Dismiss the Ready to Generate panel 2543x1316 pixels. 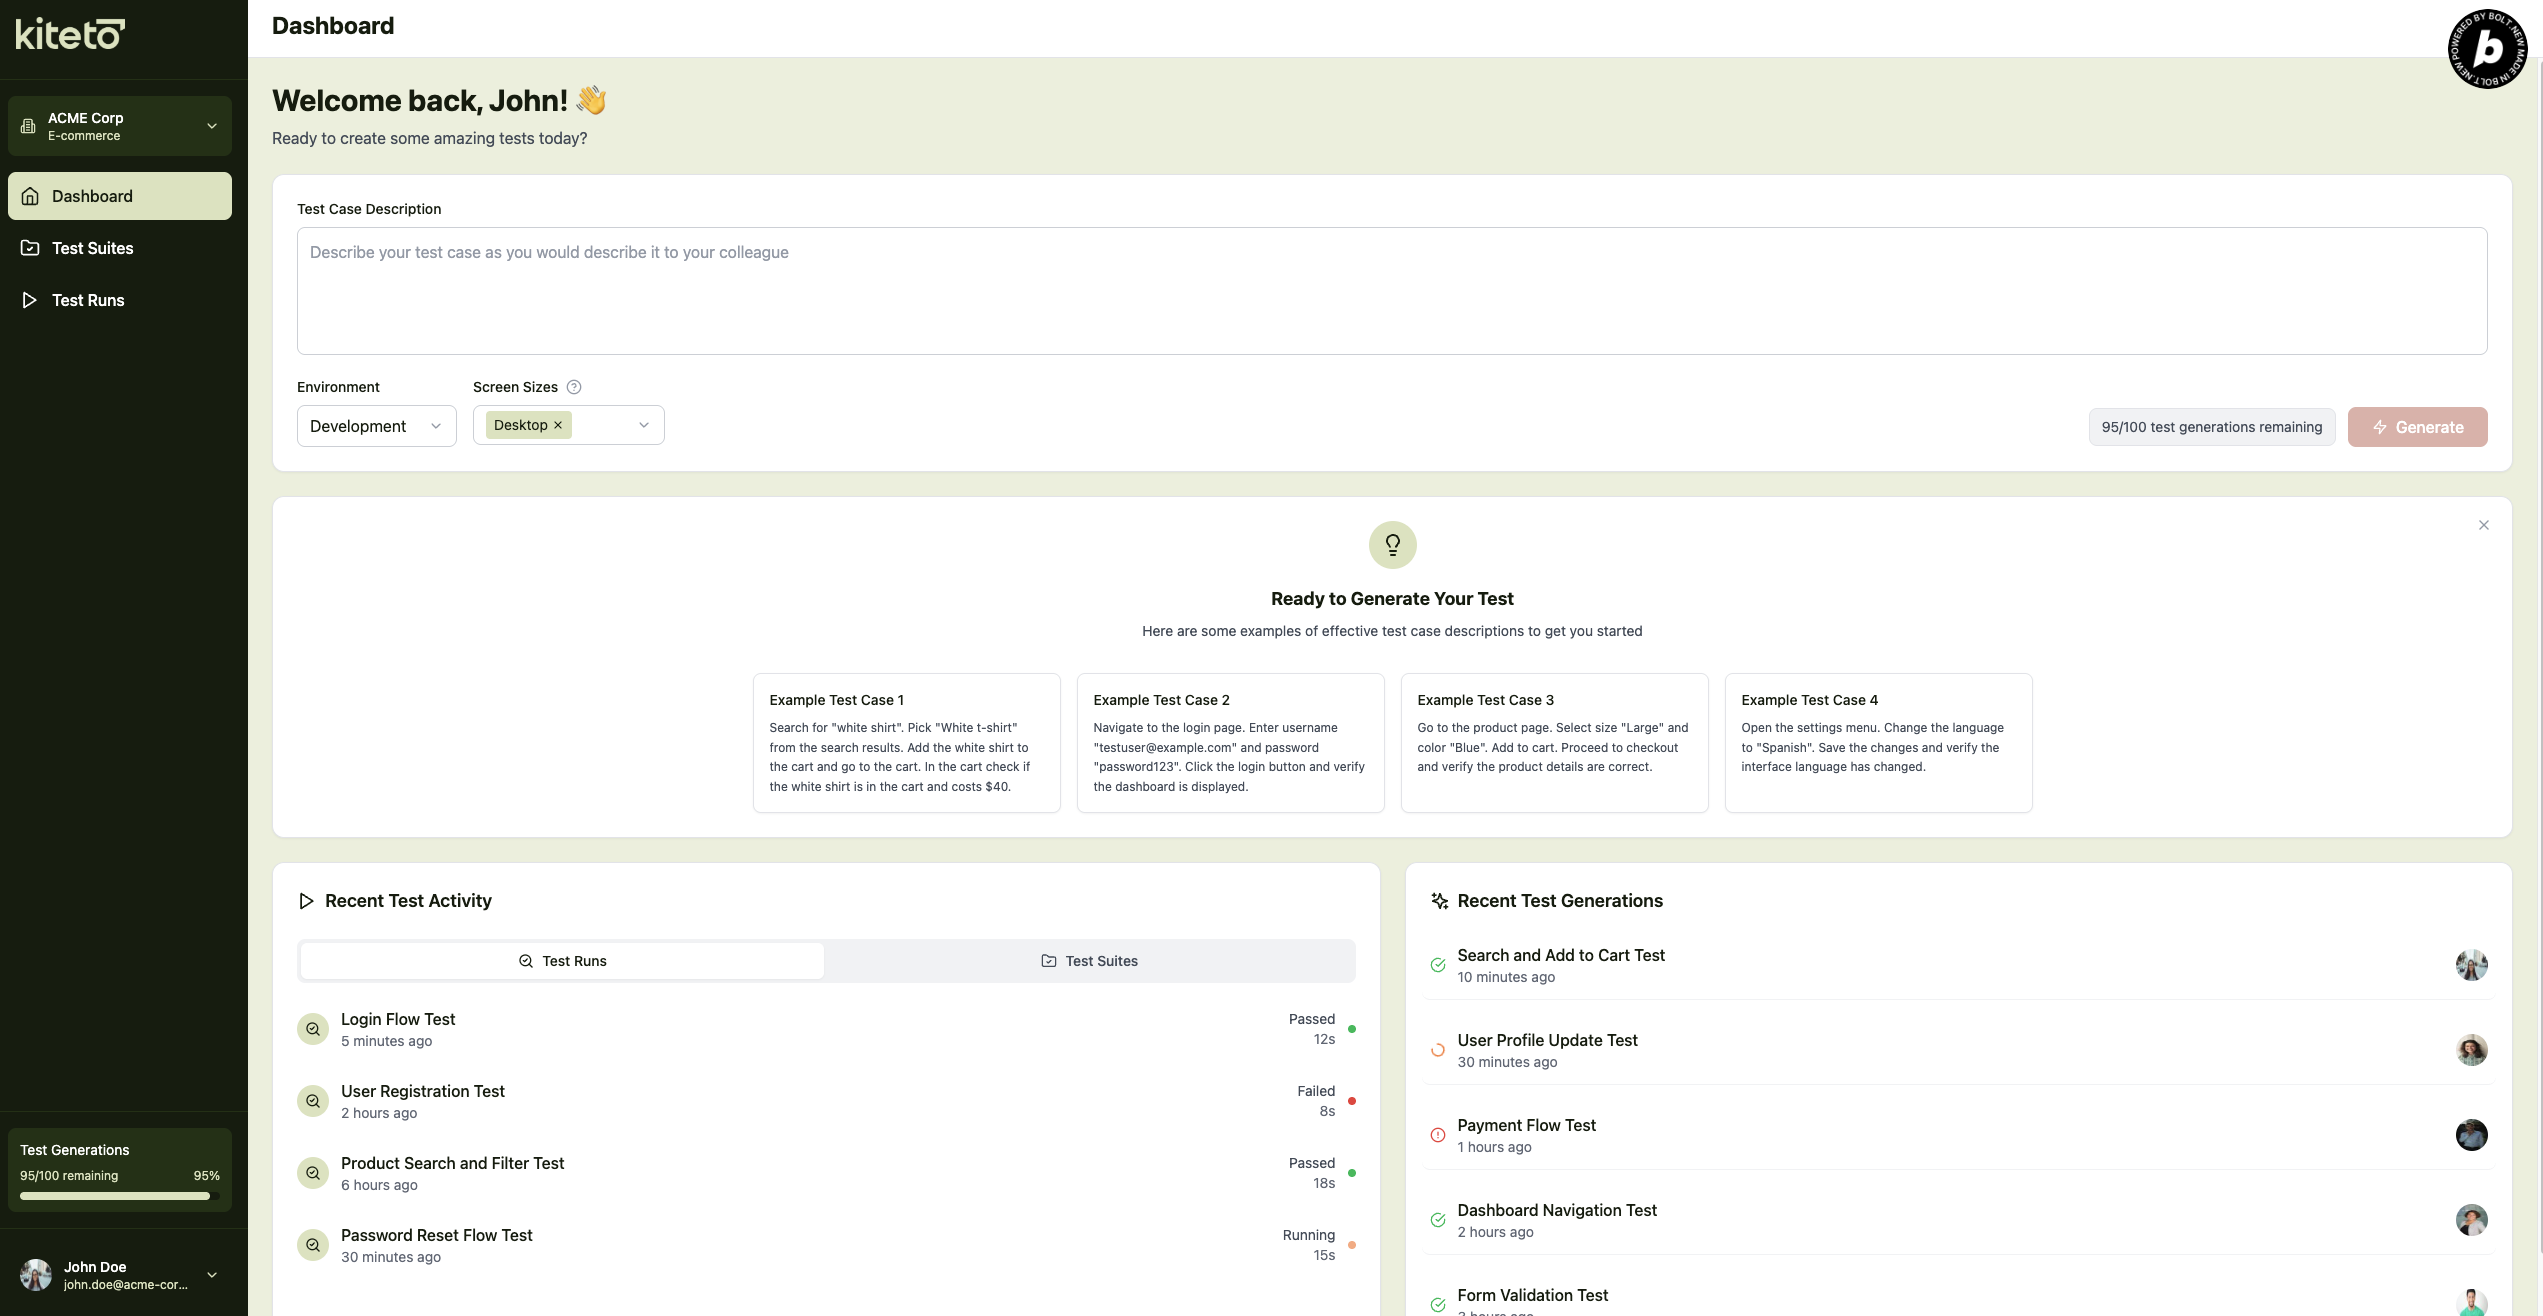pyautogui.click(x=2483, y=525)
